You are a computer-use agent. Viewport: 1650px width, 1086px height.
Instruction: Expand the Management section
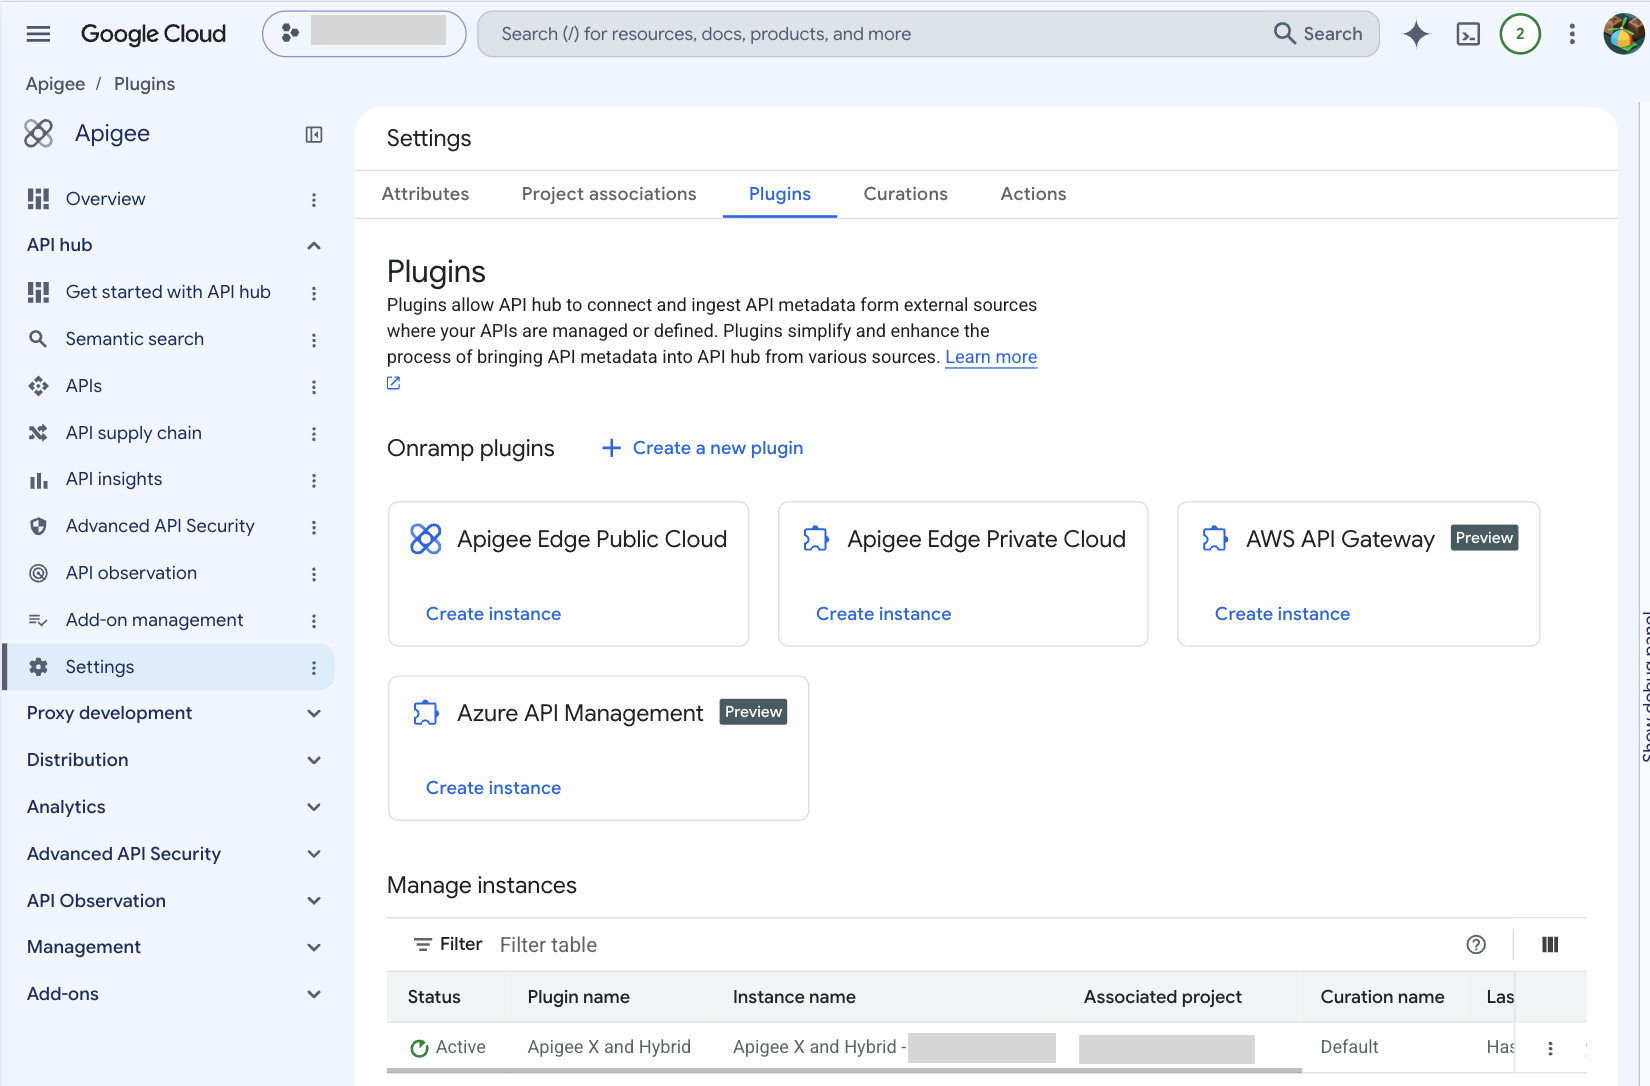[x=314, y=947]
